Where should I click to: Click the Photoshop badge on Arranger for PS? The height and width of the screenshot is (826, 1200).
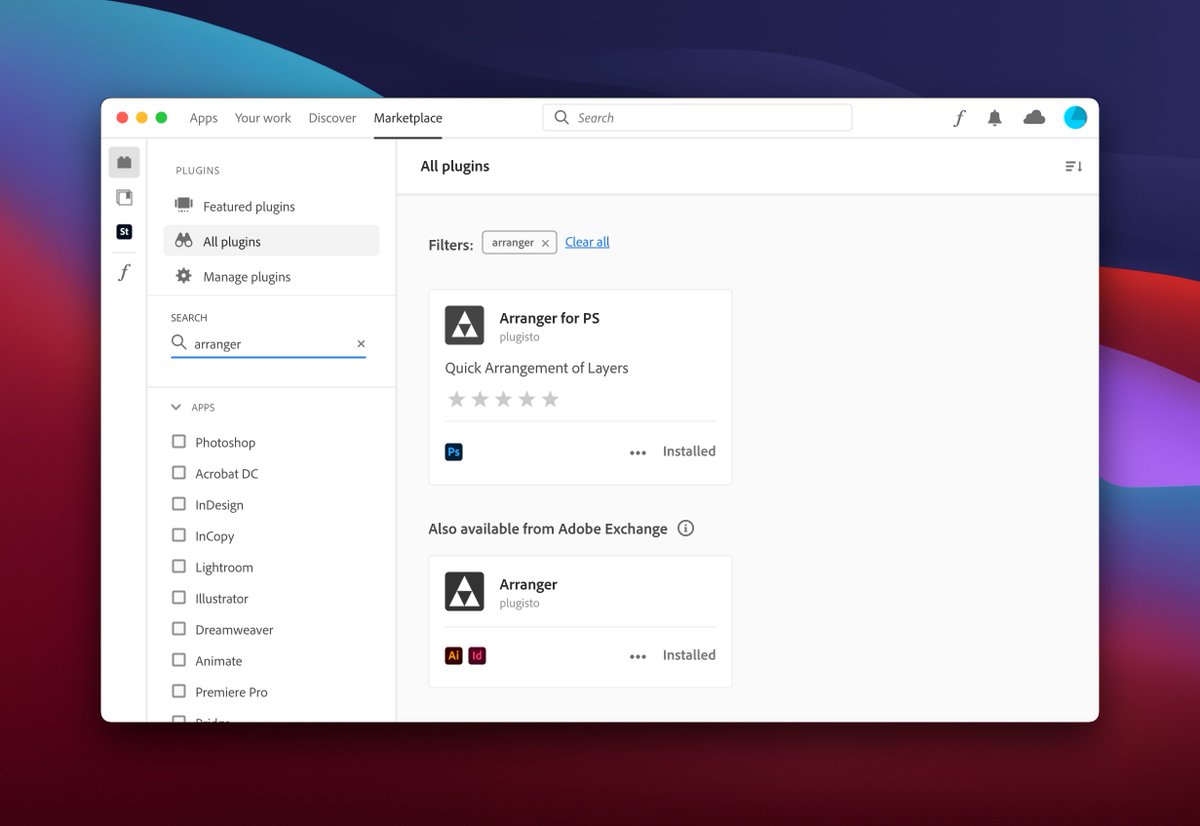pos(454,452)
